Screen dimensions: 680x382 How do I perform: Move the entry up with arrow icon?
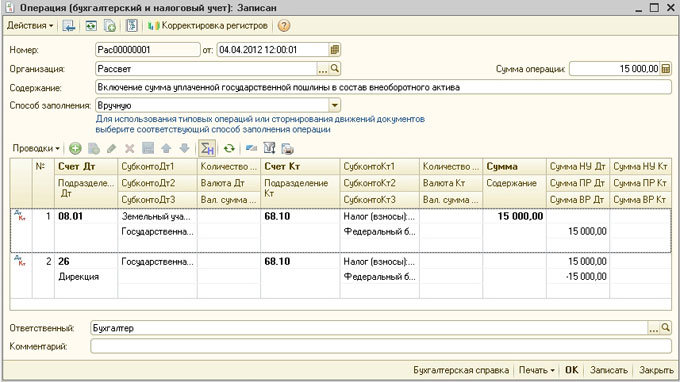166,149
